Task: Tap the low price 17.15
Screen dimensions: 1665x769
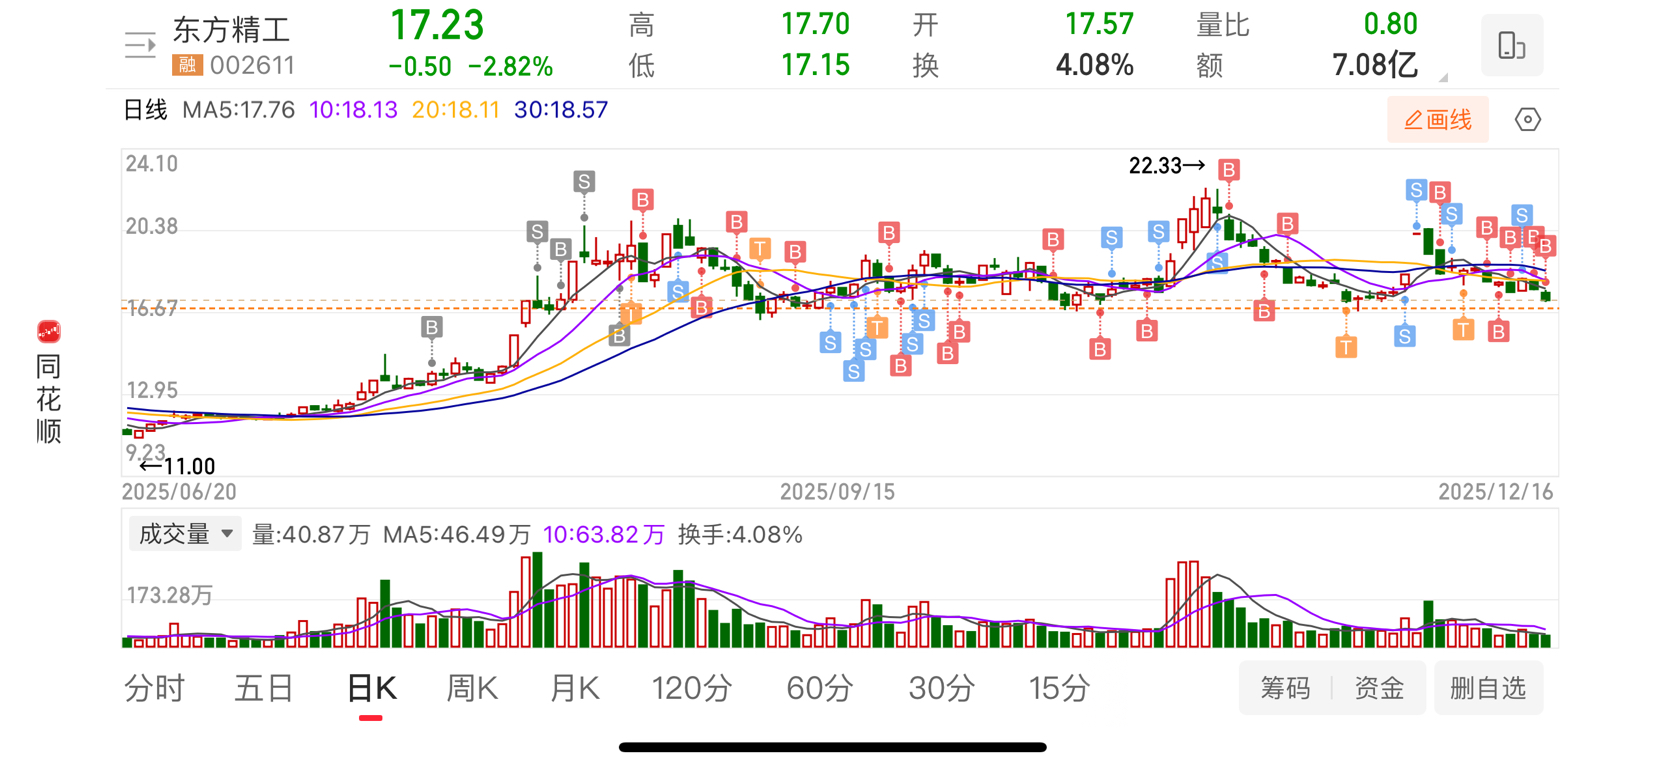Action: pyautogui.click(x=815, y=66)
